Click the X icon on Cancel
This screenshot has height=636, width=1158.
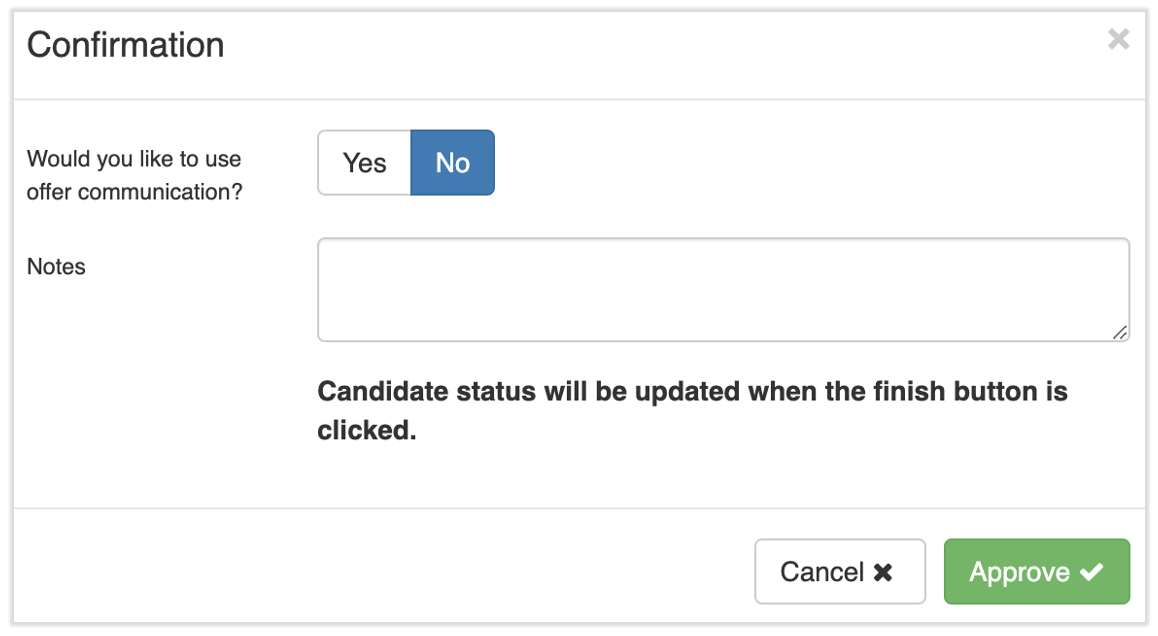tap(883, 572)
